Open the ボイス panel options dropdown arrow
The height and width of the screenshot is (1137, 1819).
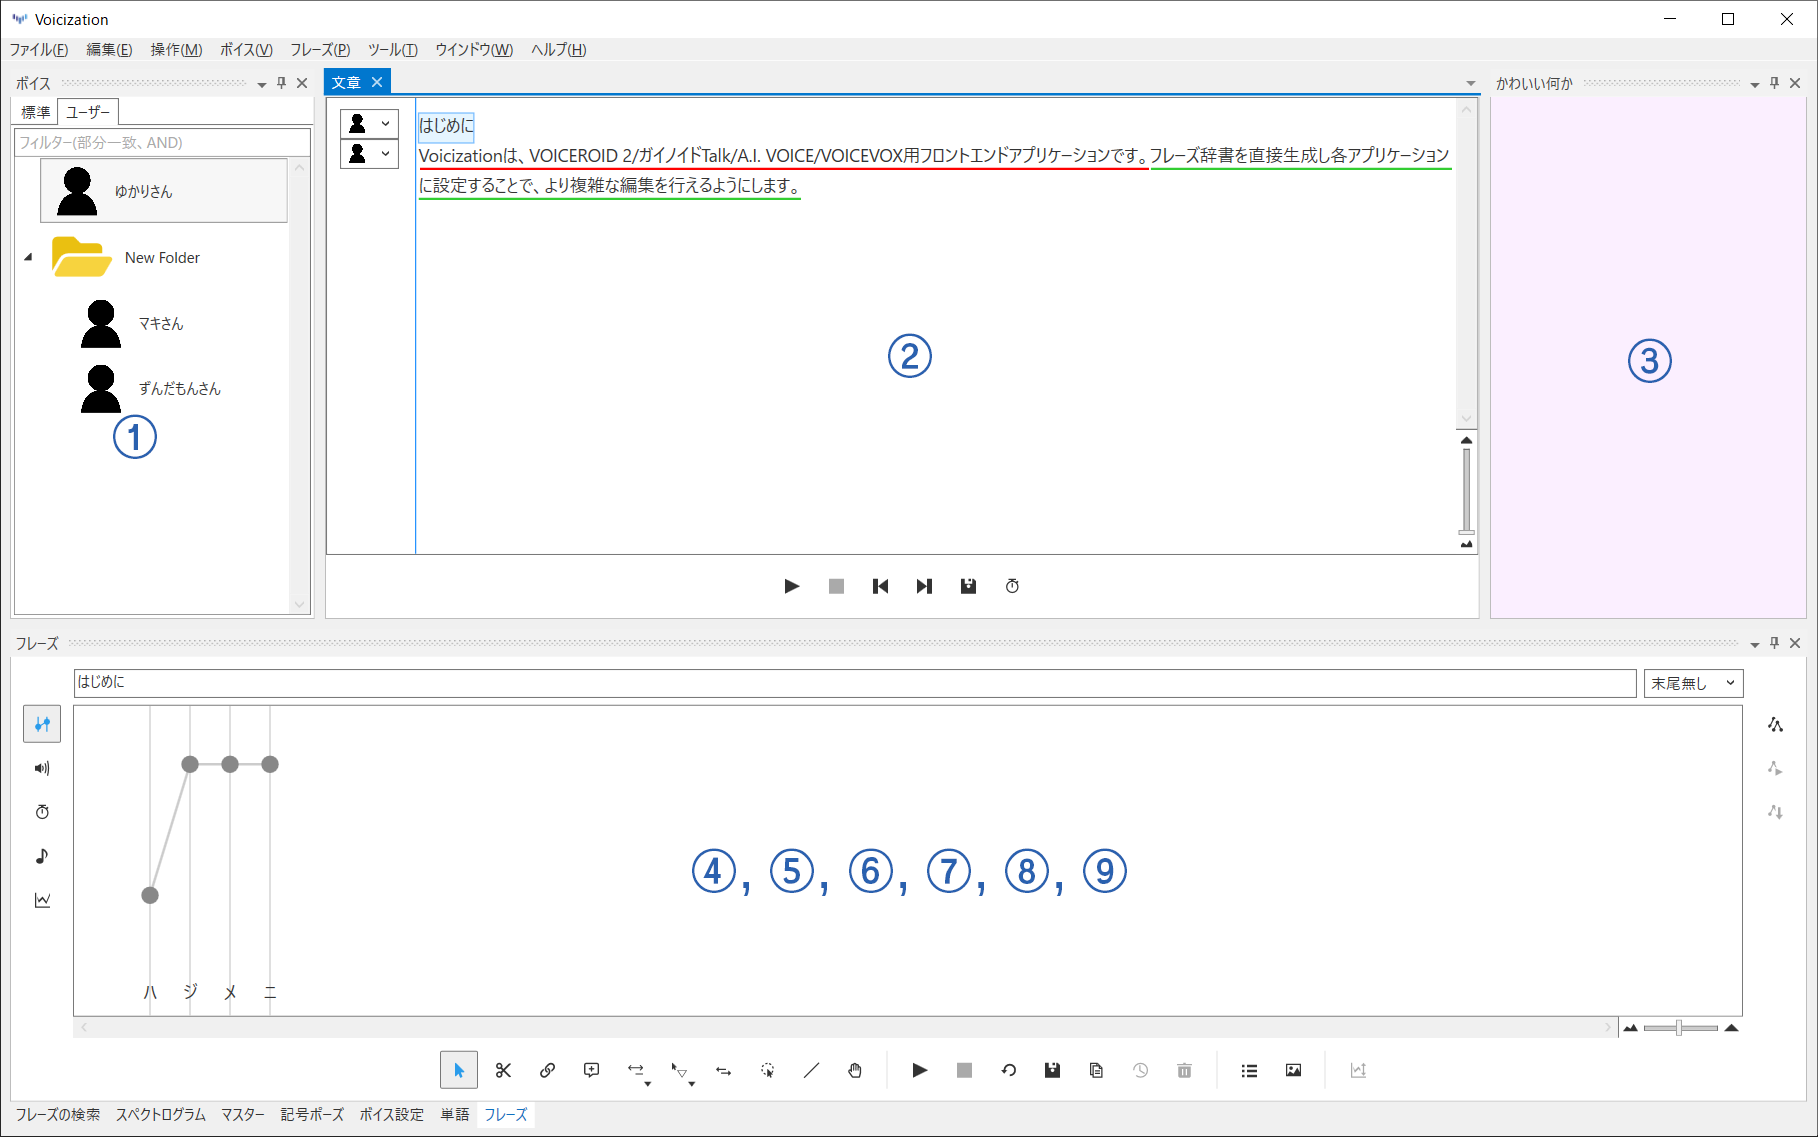(x=262, y=84)
